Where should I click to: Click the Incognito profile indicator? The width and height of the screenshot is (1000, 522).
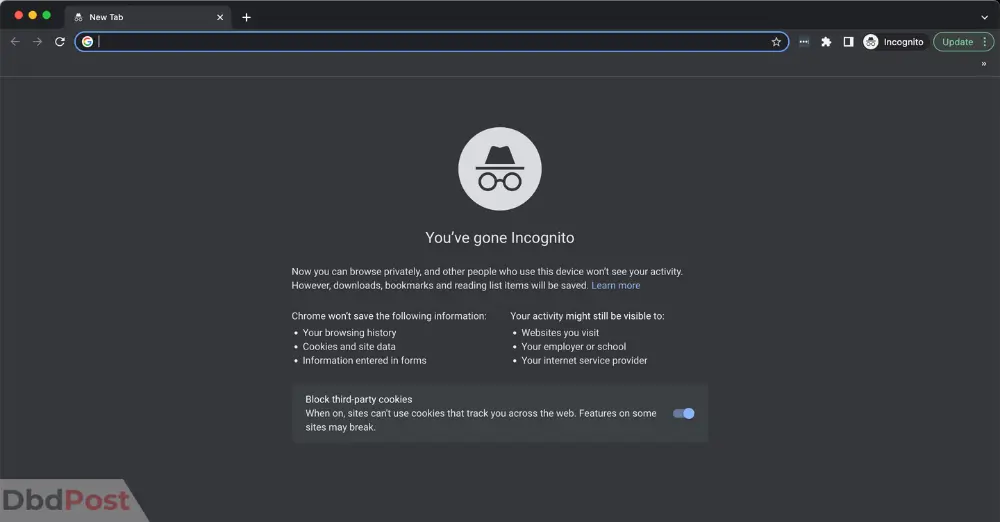click(x=893, y=42)
